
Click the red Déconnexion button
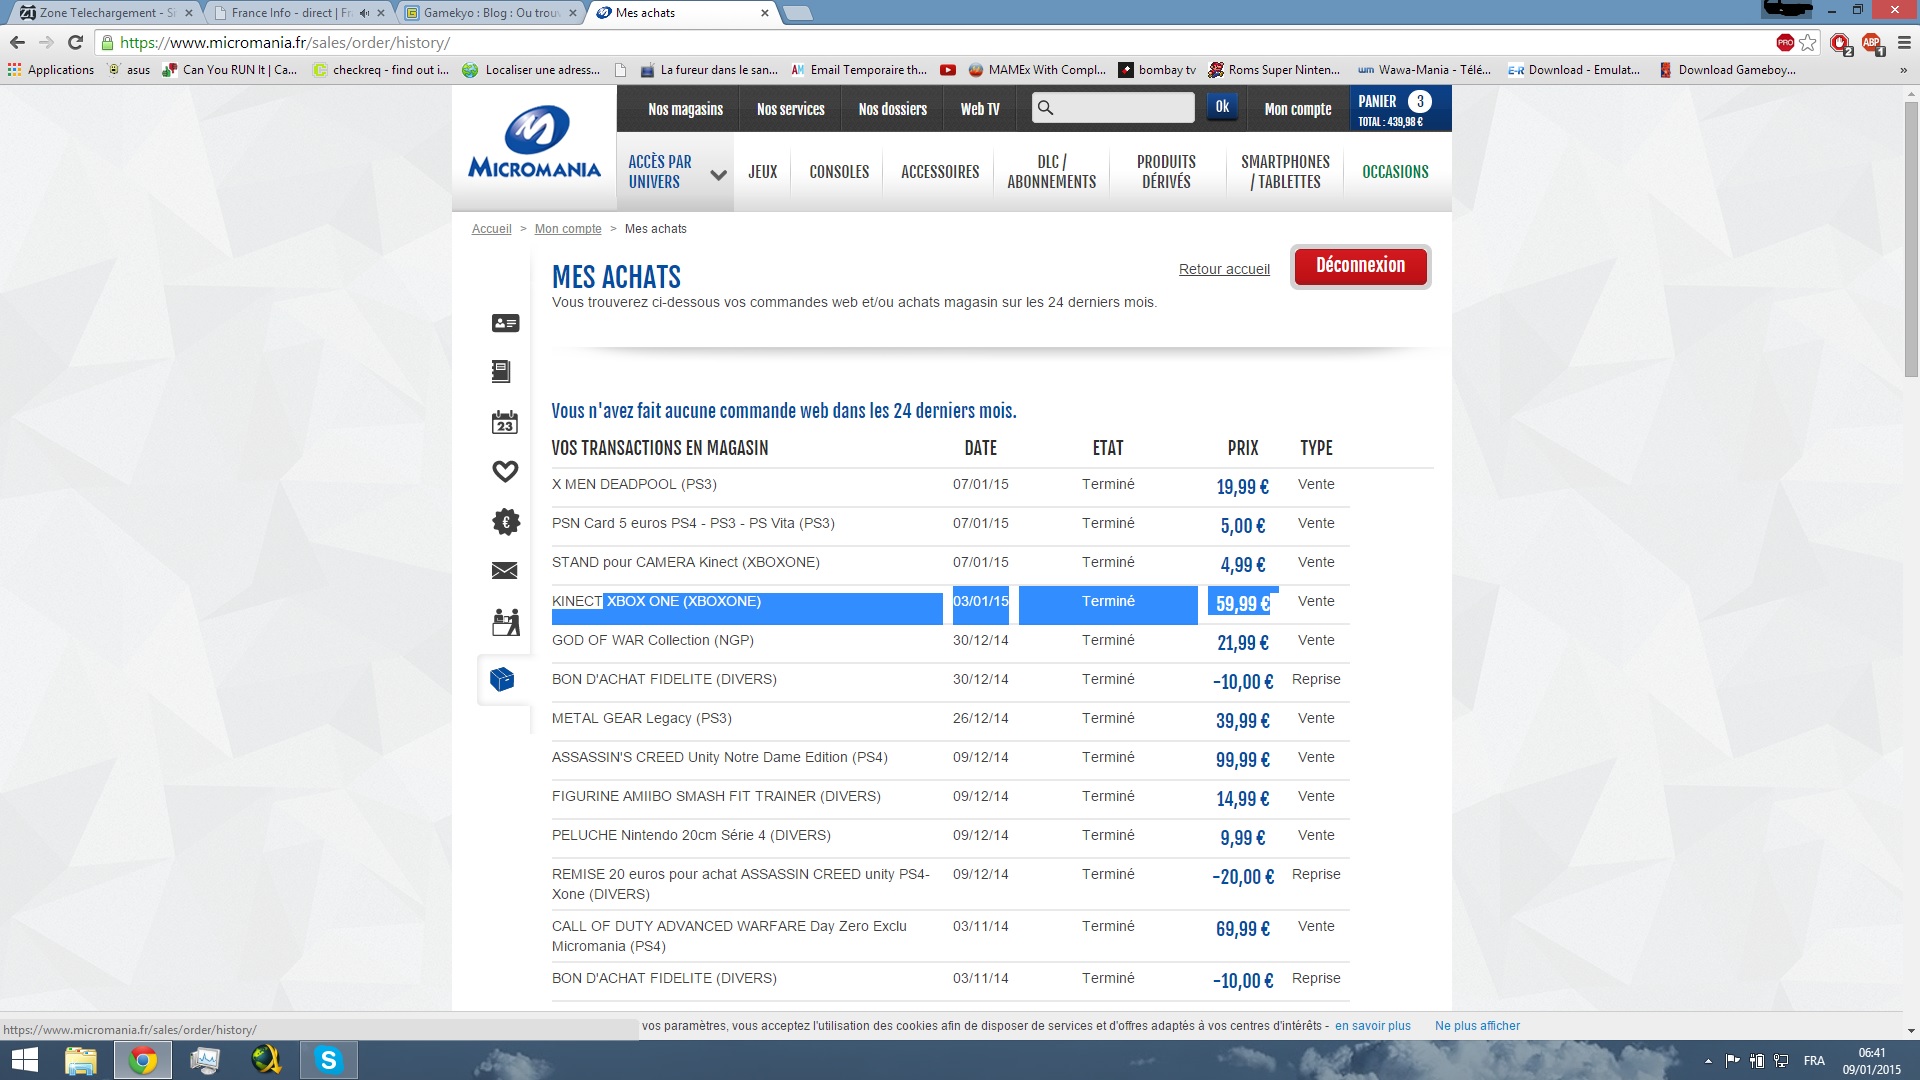pos(1360,266)
